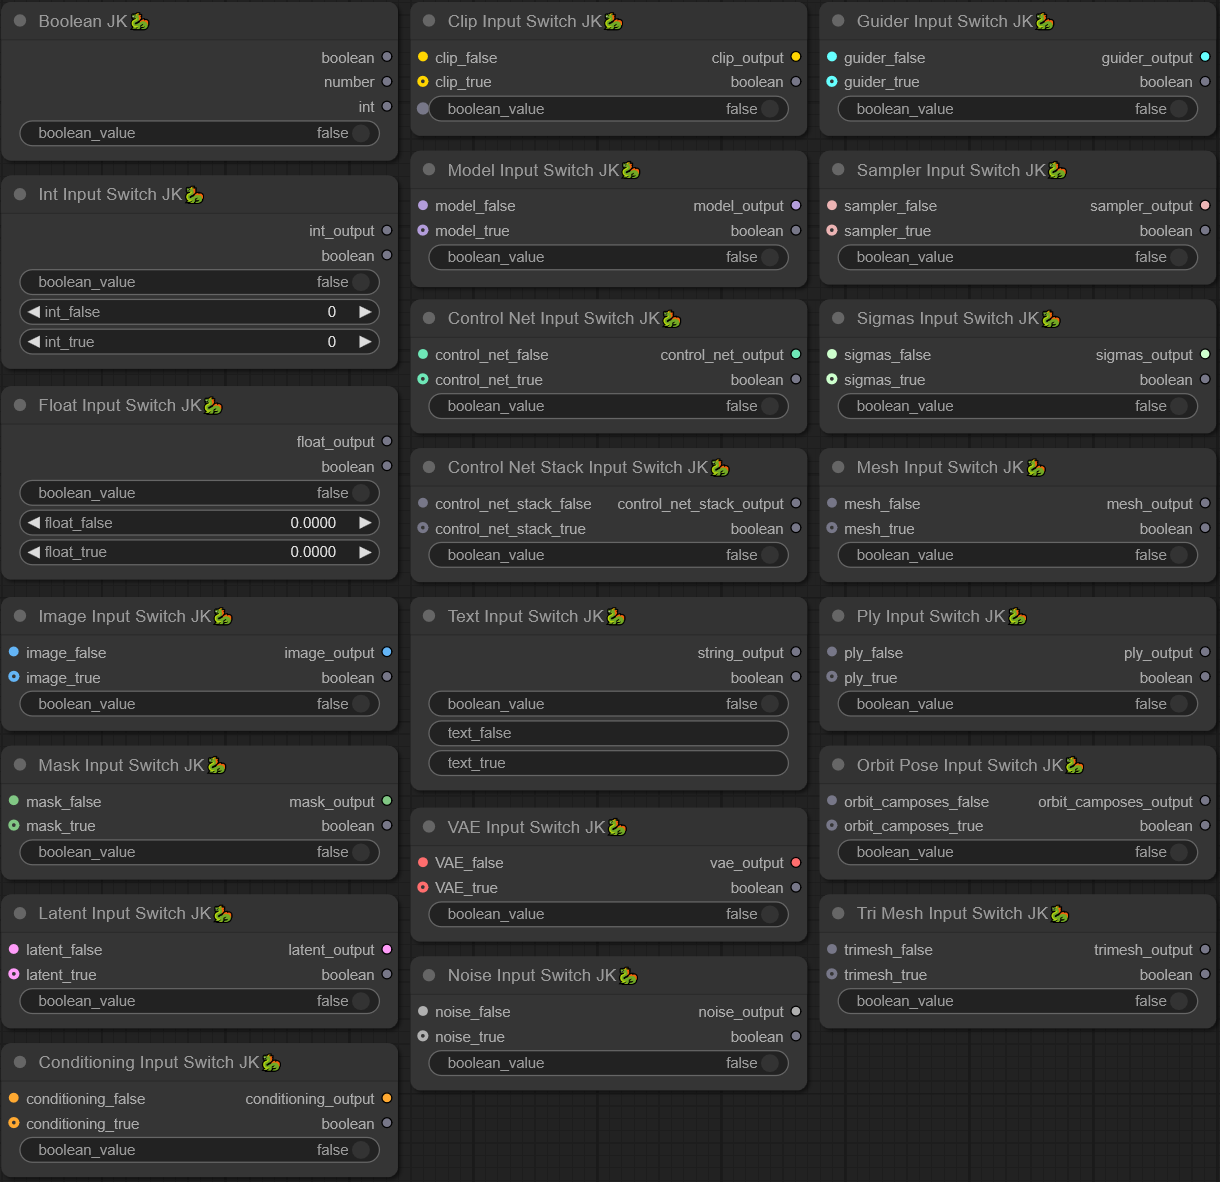Image resolution: width=1220 pixels, height=1182 pixels.
Task: Toggle boolean_value in Noise Input Switch node
Action: (x=609, y=1063)
